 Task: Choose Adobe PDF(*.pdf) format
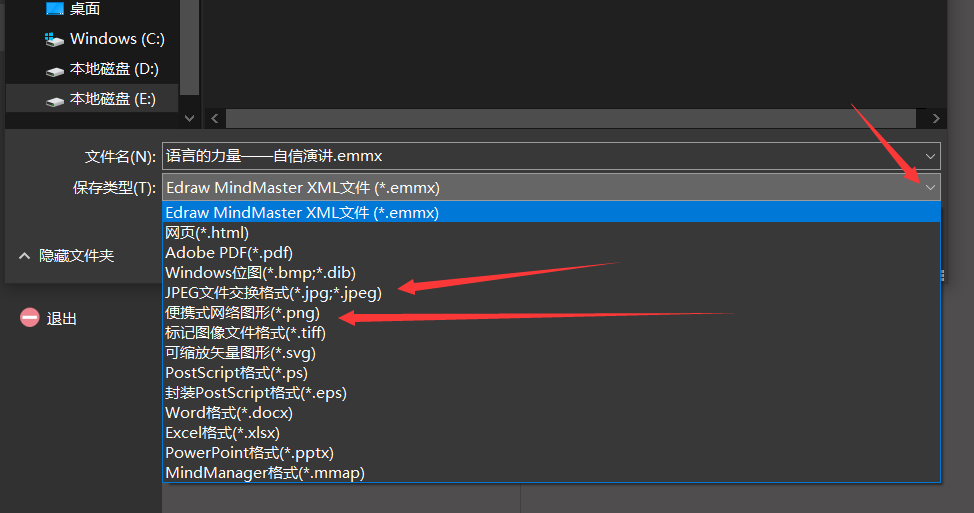pos(552,253)
